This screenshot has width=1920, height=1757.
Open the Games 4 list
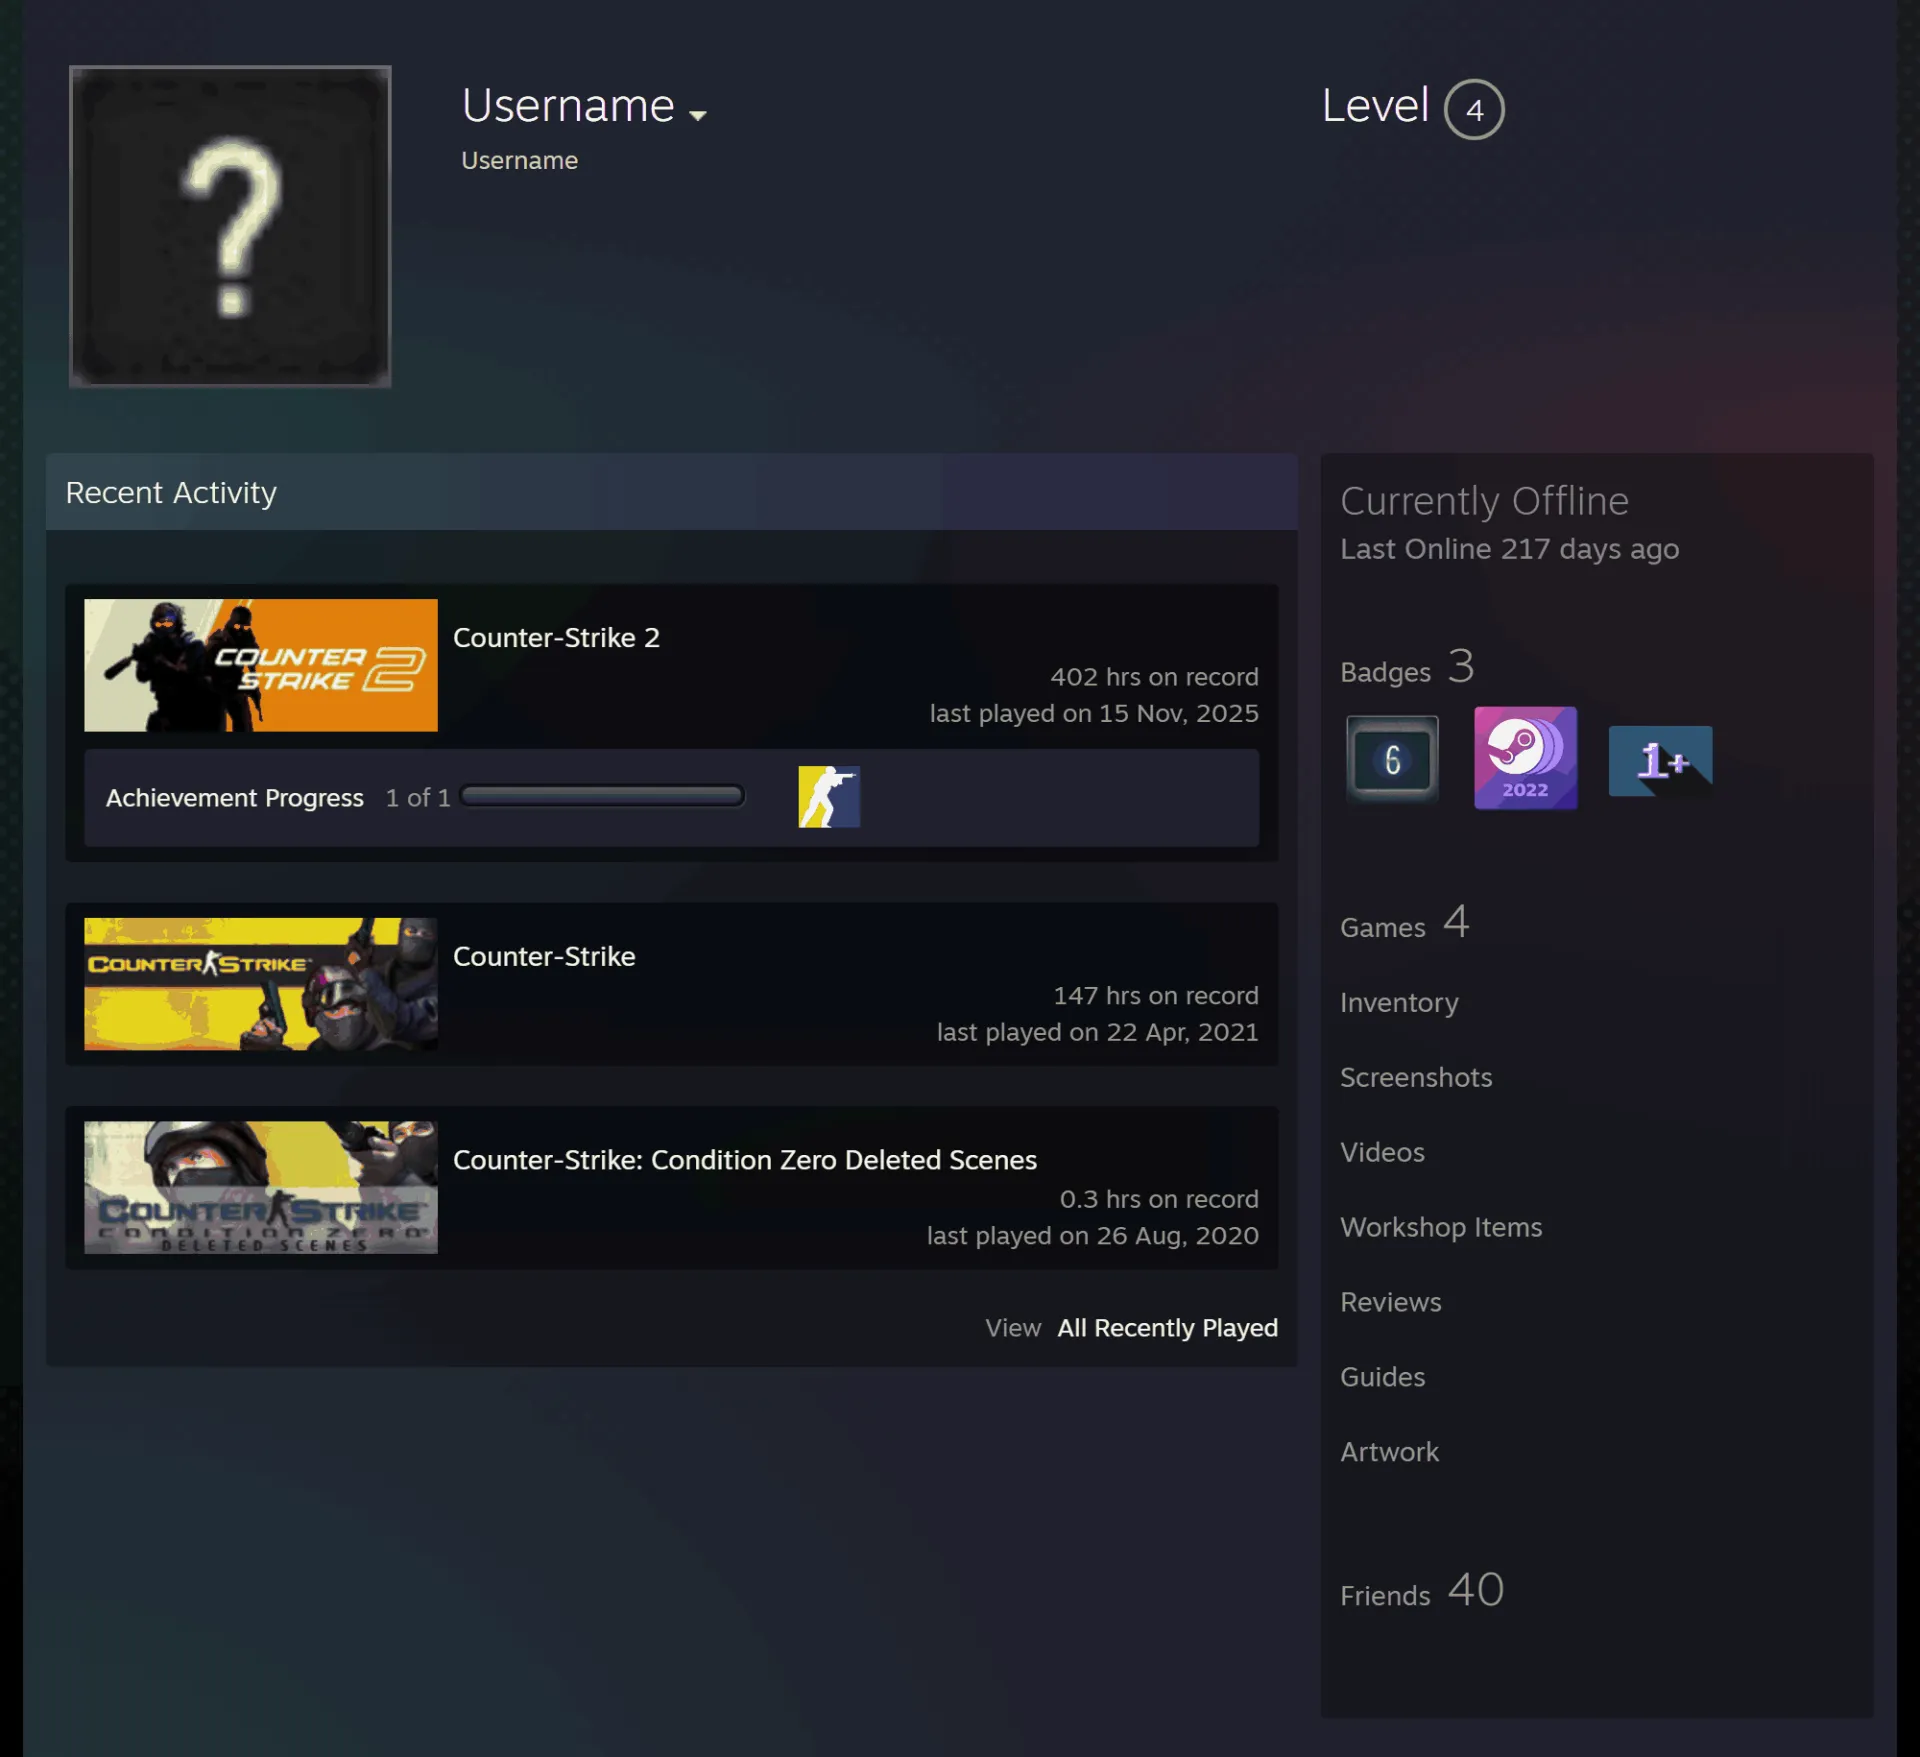[x=1405, y=923]
